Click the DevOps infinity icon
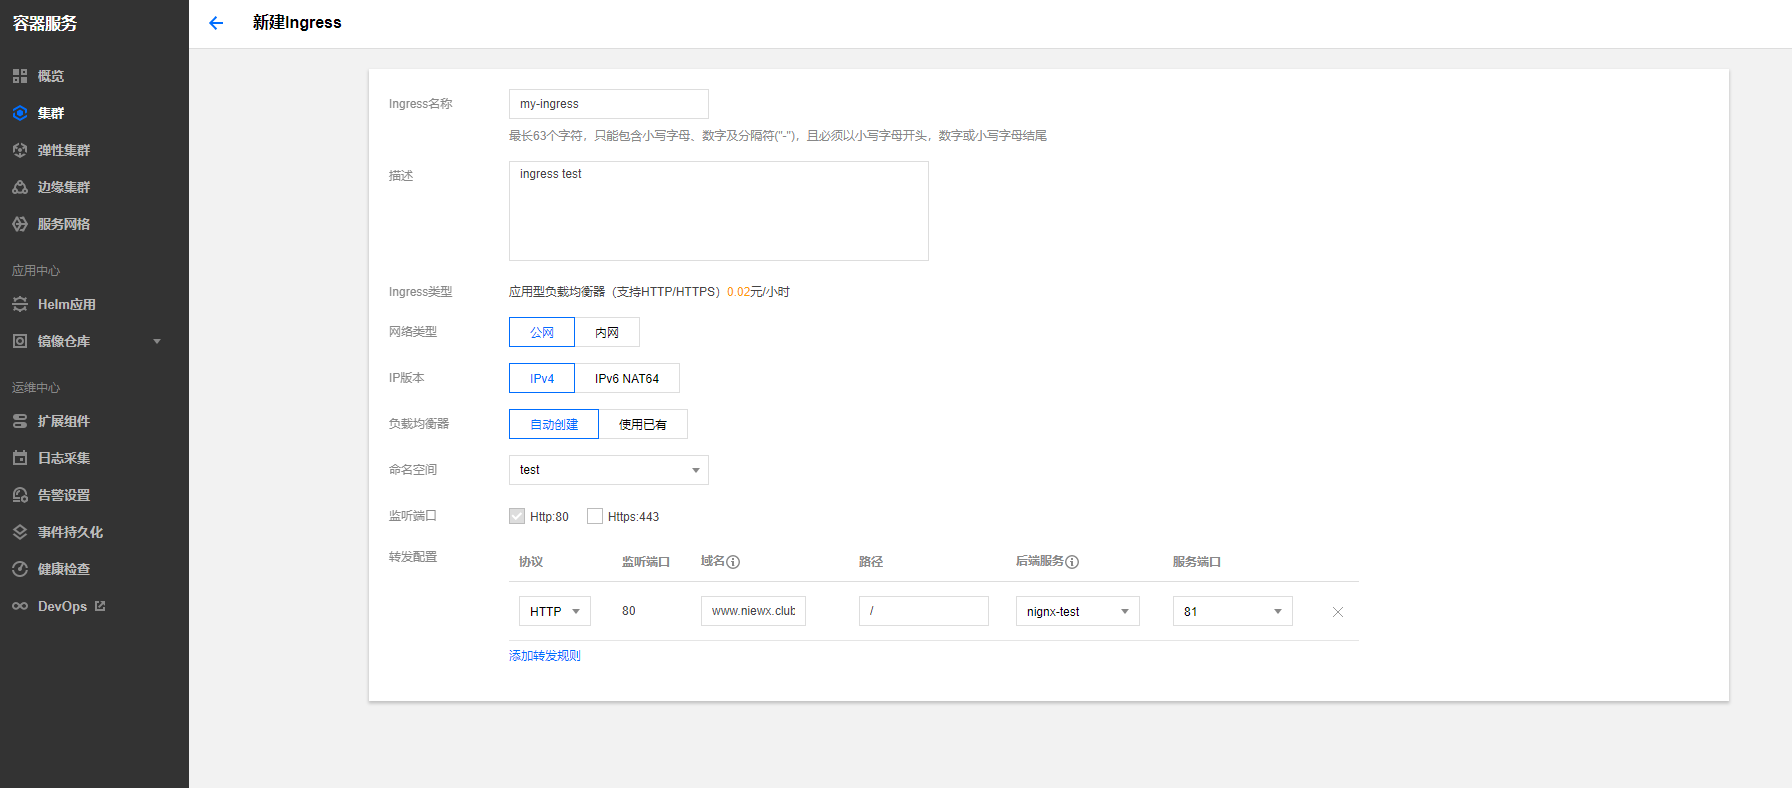This screenshot has height=788, width=1792. point(20,606)
